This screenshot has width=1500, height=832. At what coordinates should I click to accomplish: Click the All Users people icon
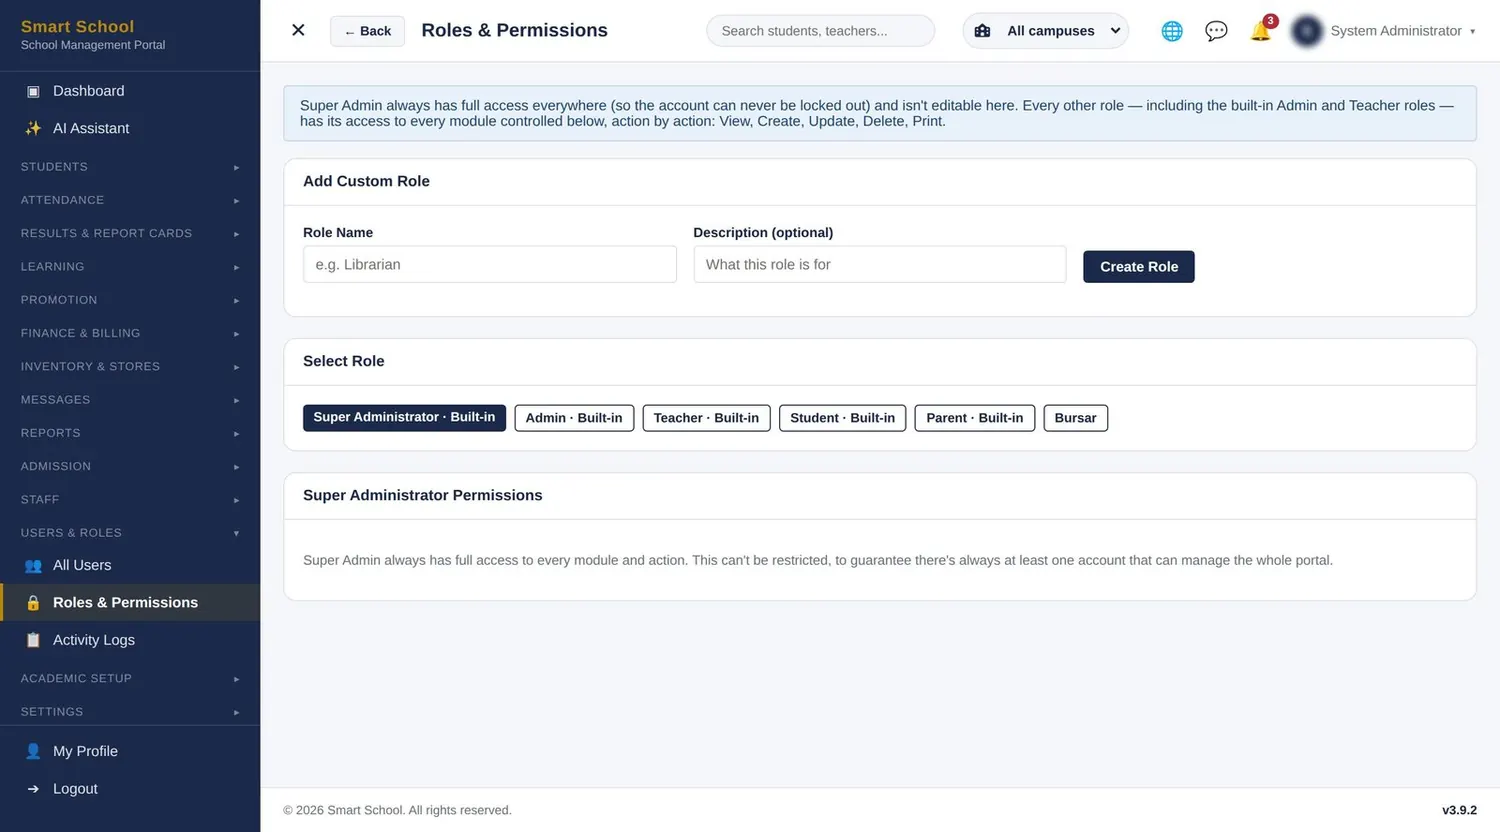click(x=33, y=565)
